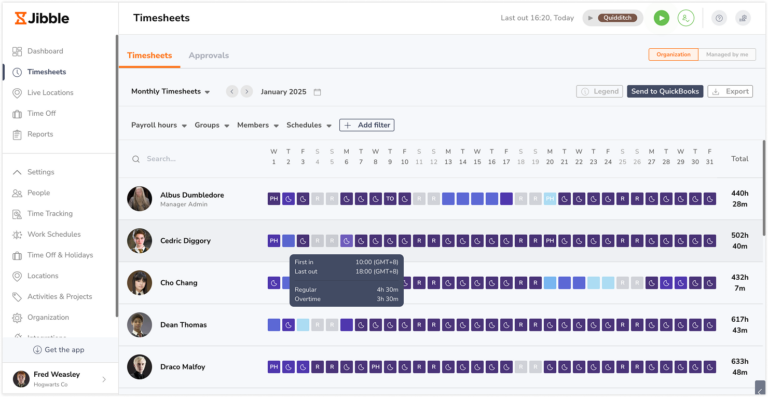Click Albus Dumbledore's light blue PH cell day 20

(550, 199)
